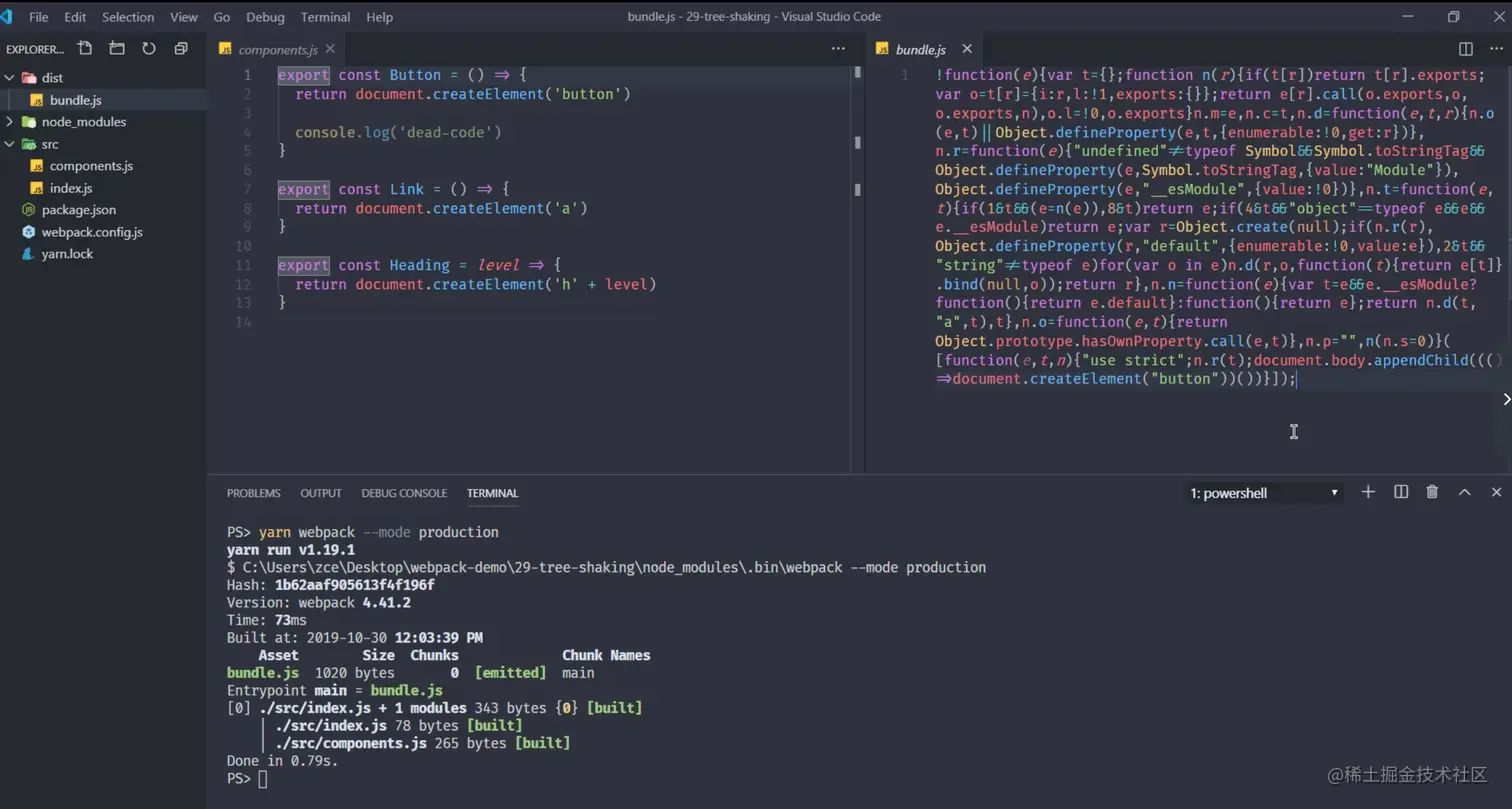Open the Debug menu

point(265,17)
